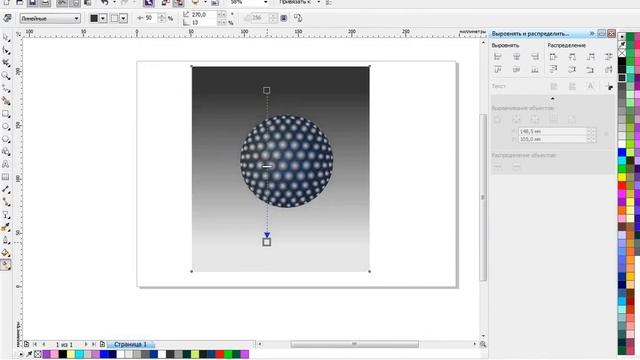Open the start fill color picker dropdown
The height and width of the screenshot is (360, 640).
tap(103, 18)
